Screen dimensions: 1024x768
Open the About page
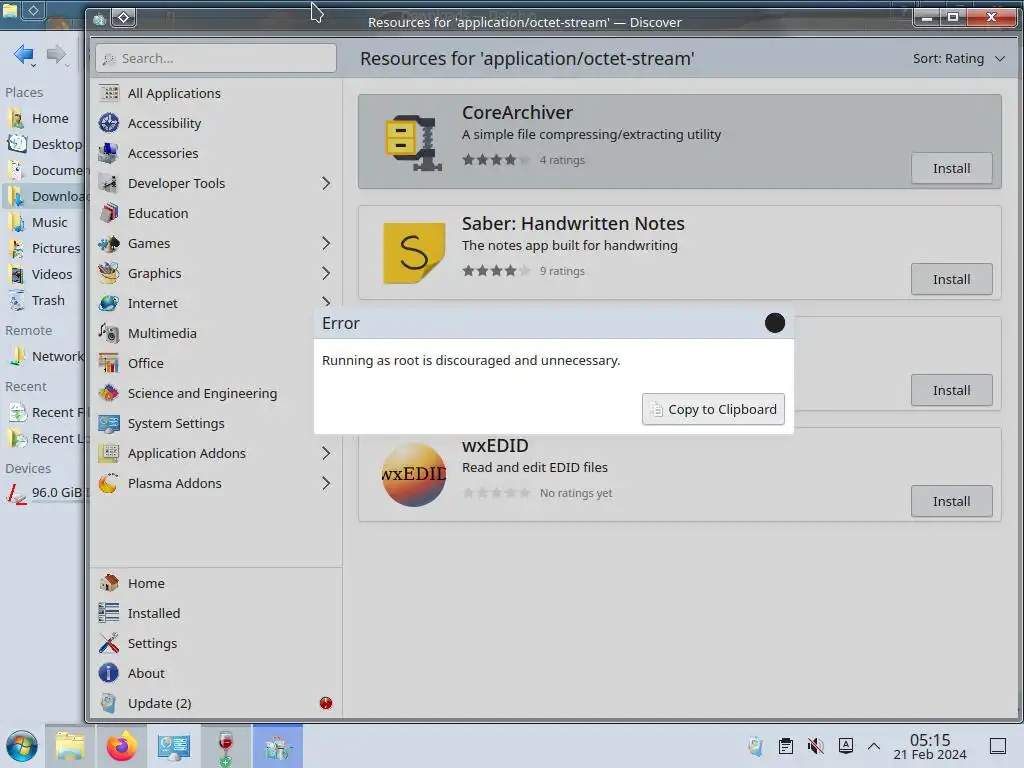(x=216, y=673)
